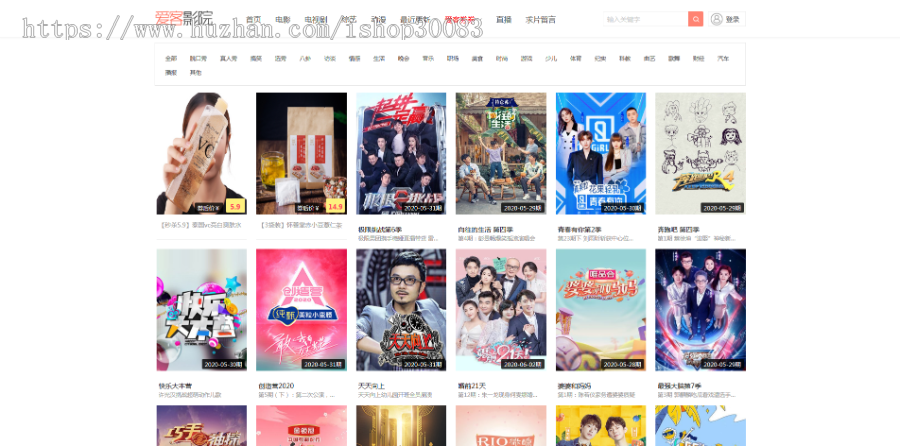Select the 时尚 category filter
The image size is (900, 446).
pos(502,59)
